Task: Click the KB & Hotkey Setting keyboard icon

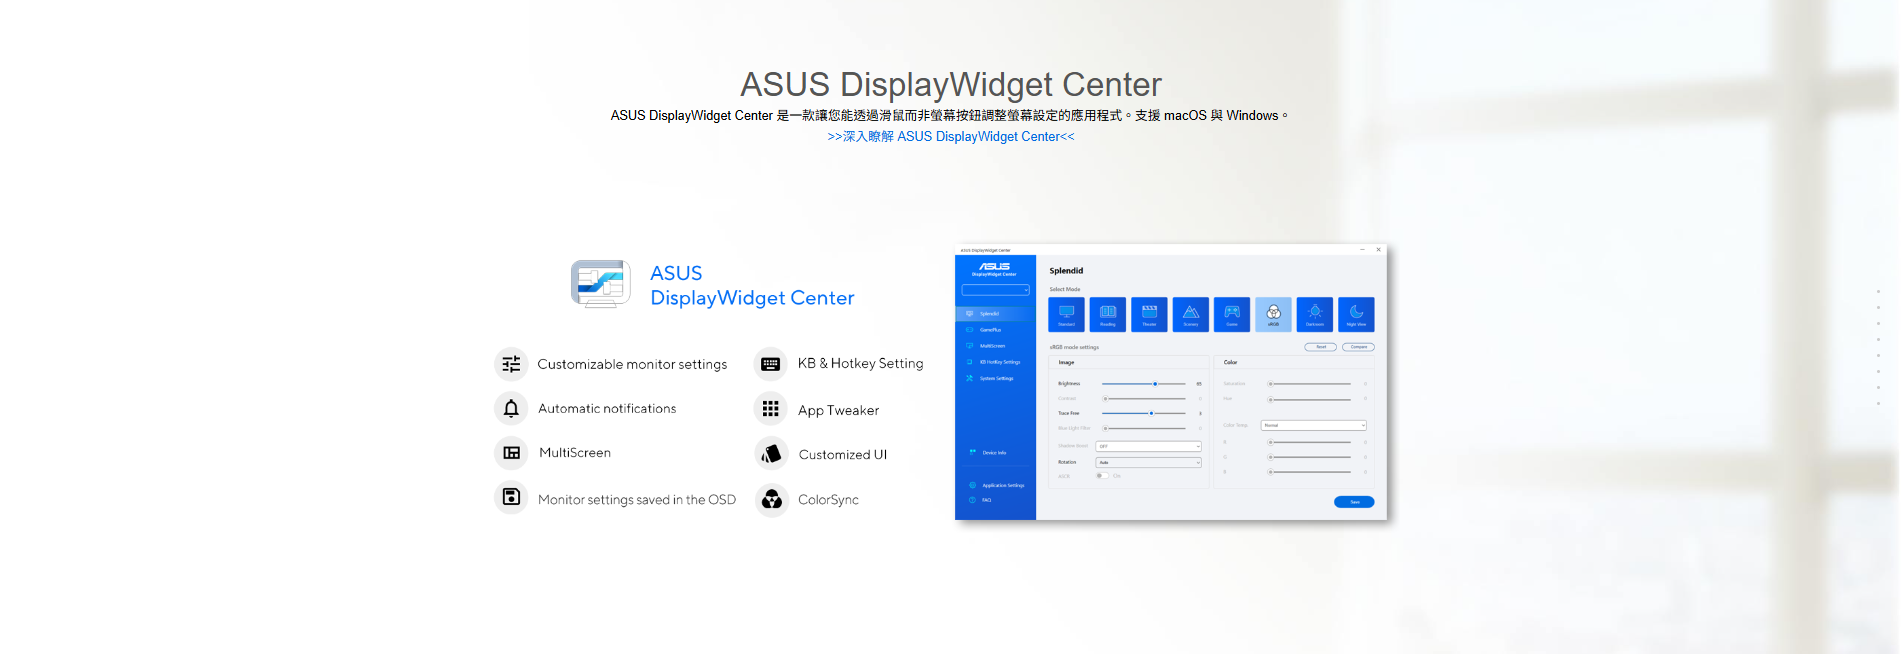Action: coord(771,364)
